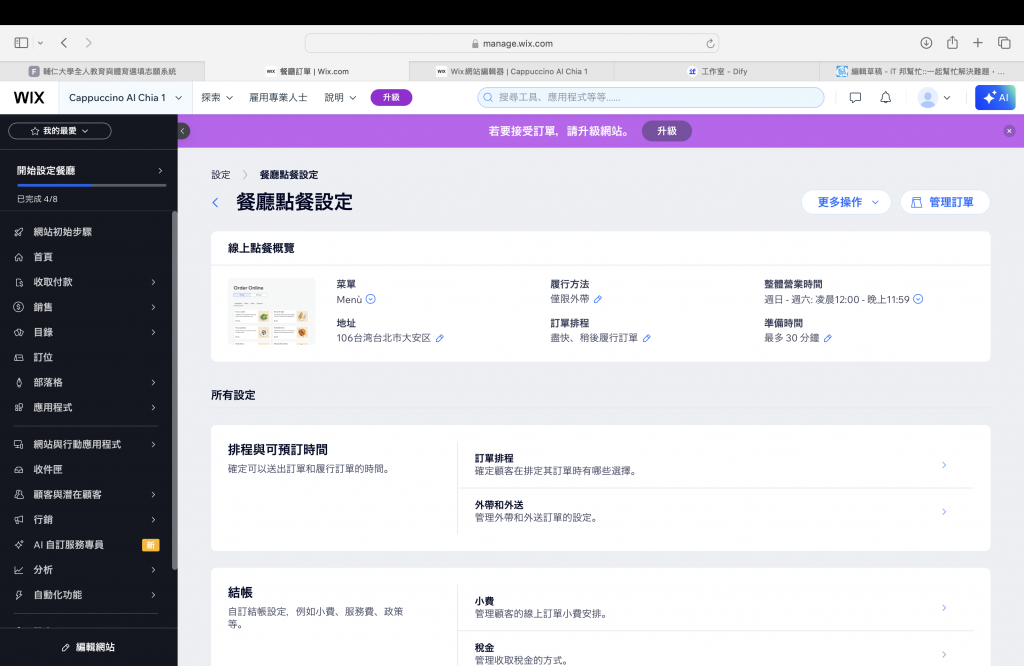The width and height of the screenshot is (1024, 666).
Task: Click 雇用專業人士 in top bar
Action: [x=278, y=98]
